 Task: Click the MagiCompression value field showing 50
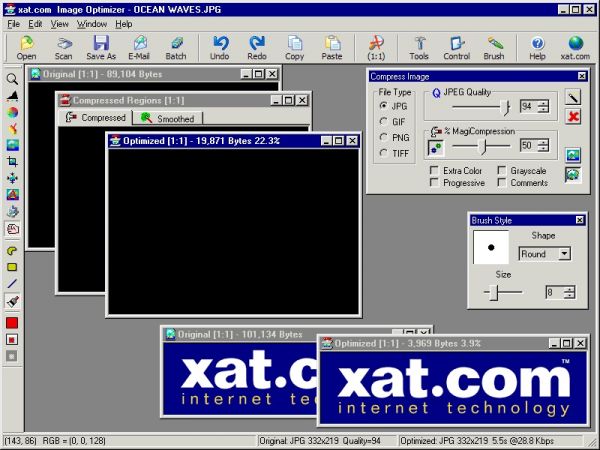(x=529, y=145)
